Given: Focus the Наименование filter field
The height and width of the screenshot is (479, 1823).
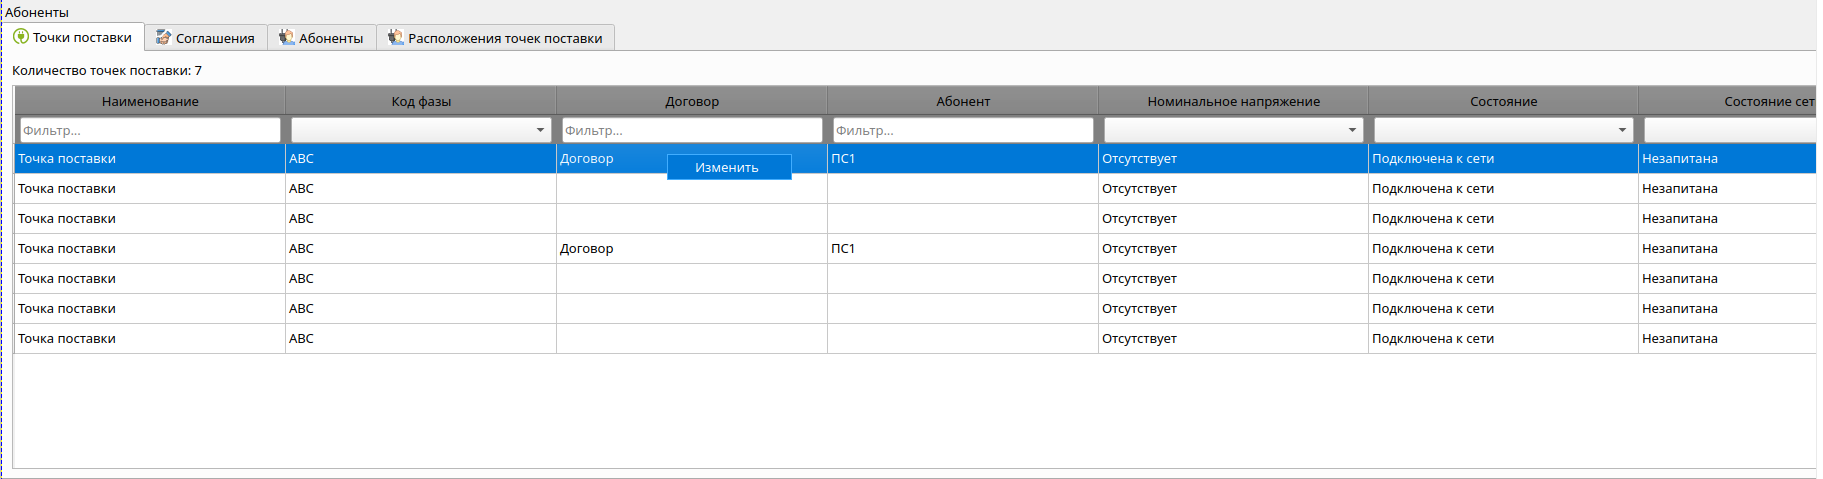Looking at the screenshot, I should 150,130.
